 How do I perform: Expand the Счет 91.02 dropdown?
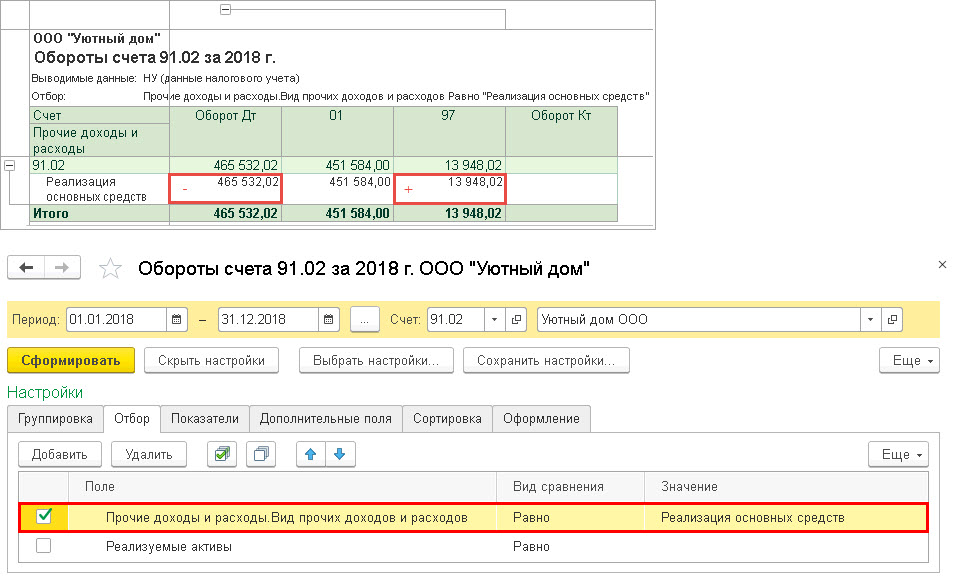(494, 319)
